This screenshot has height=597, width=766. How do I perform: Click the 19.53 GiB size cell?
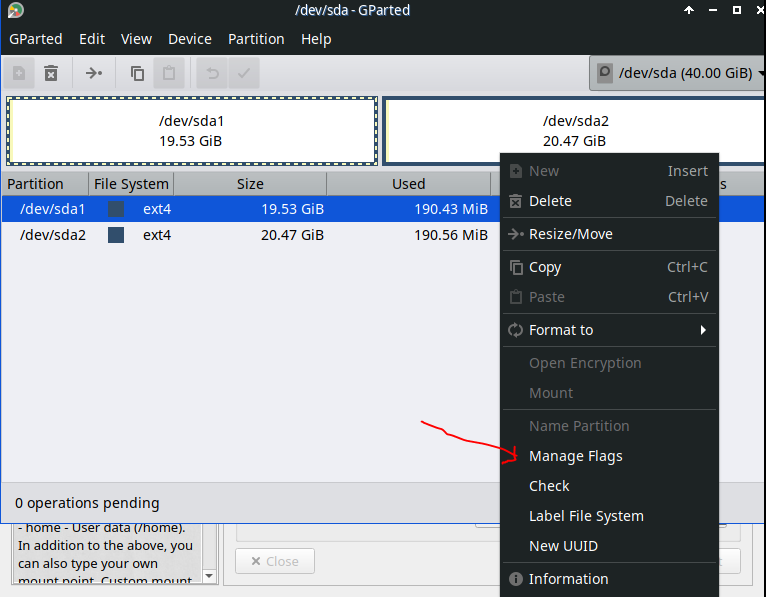pos(292,209)
